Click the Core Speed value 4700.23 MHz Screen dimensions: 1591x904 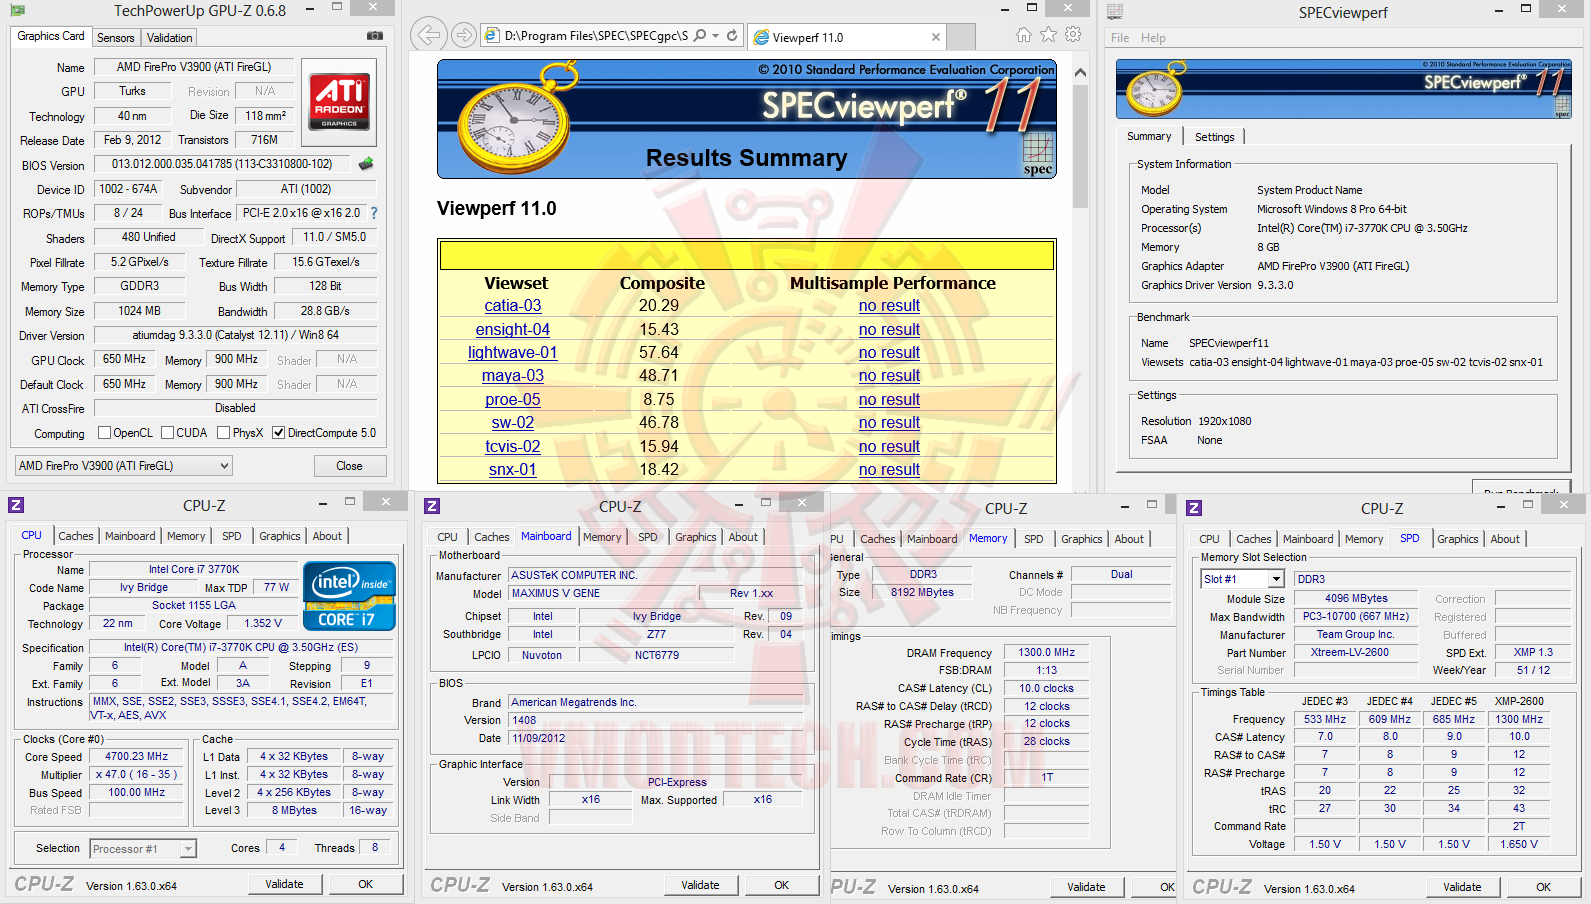click(138, 757)
